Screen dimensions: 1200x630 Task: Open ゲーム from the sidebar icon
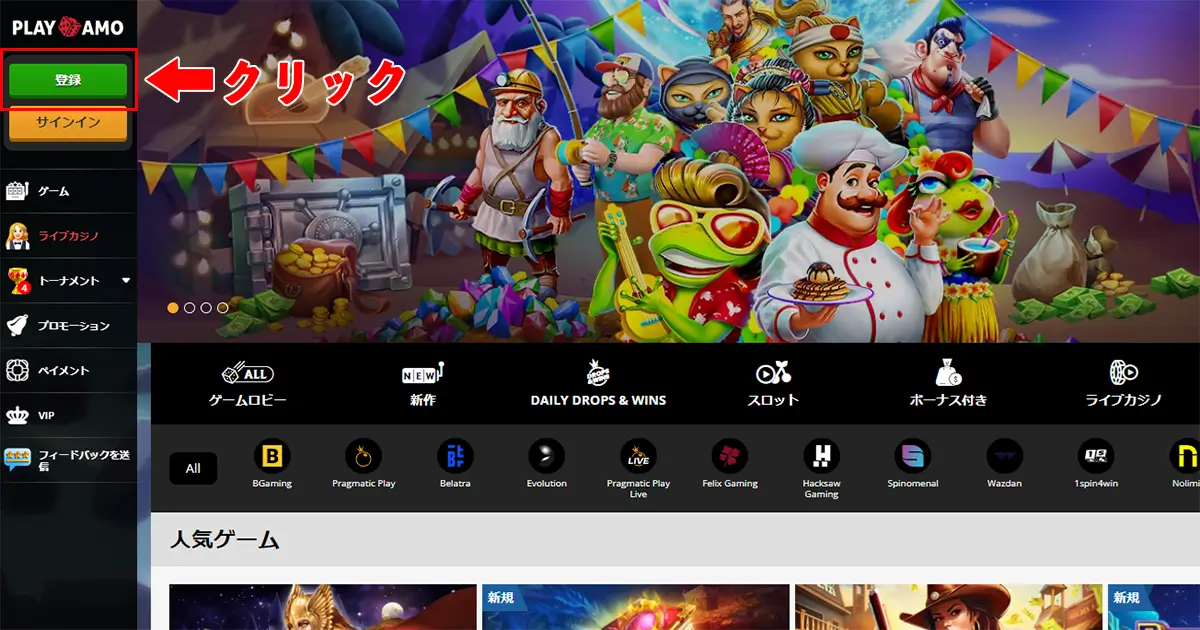(18, 190)
